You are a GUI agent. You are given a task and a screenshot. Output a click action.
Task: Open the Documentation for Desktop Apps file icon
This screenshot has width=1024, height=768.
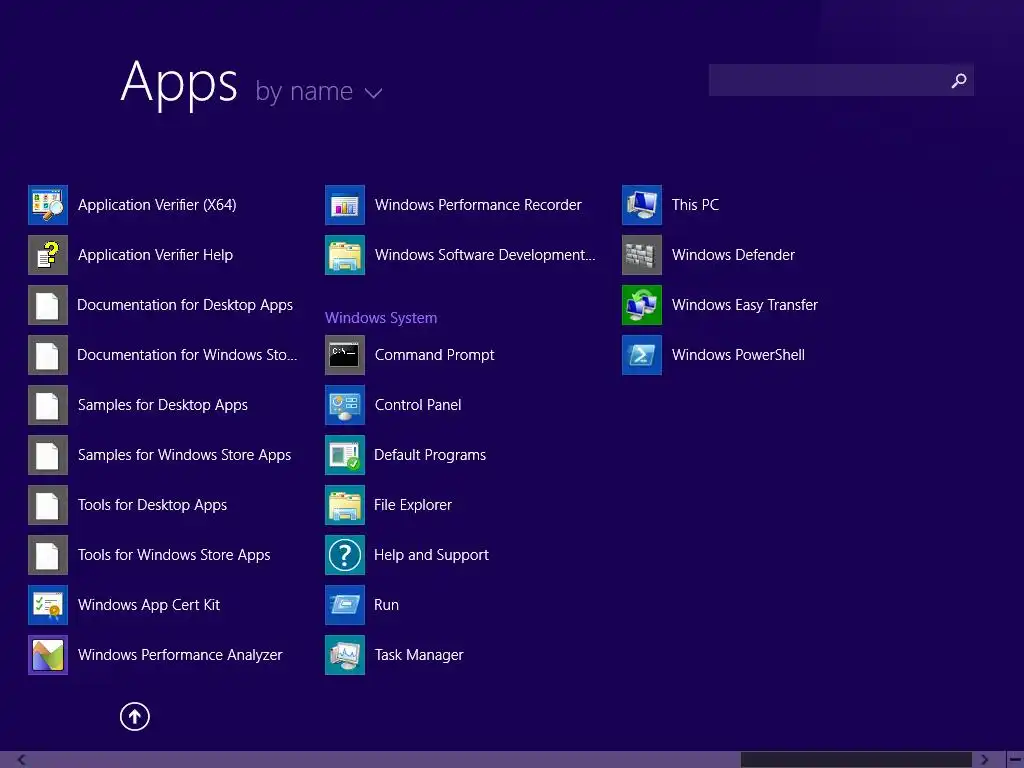coord(48,305)
